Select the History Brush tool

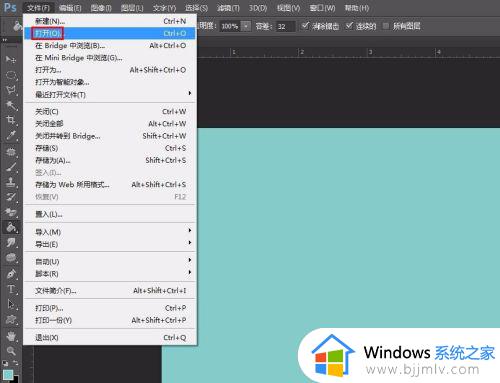tap(11, 197)
